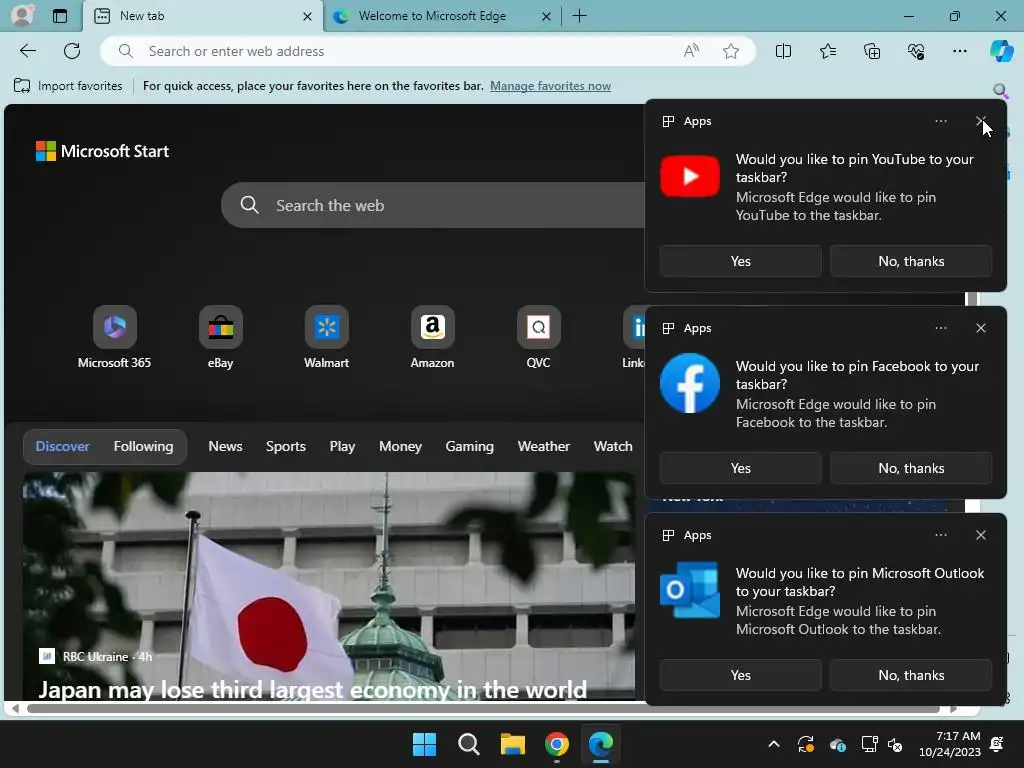Switch to Welcome to Microsoft Edge tab

[x=432, y=16]
